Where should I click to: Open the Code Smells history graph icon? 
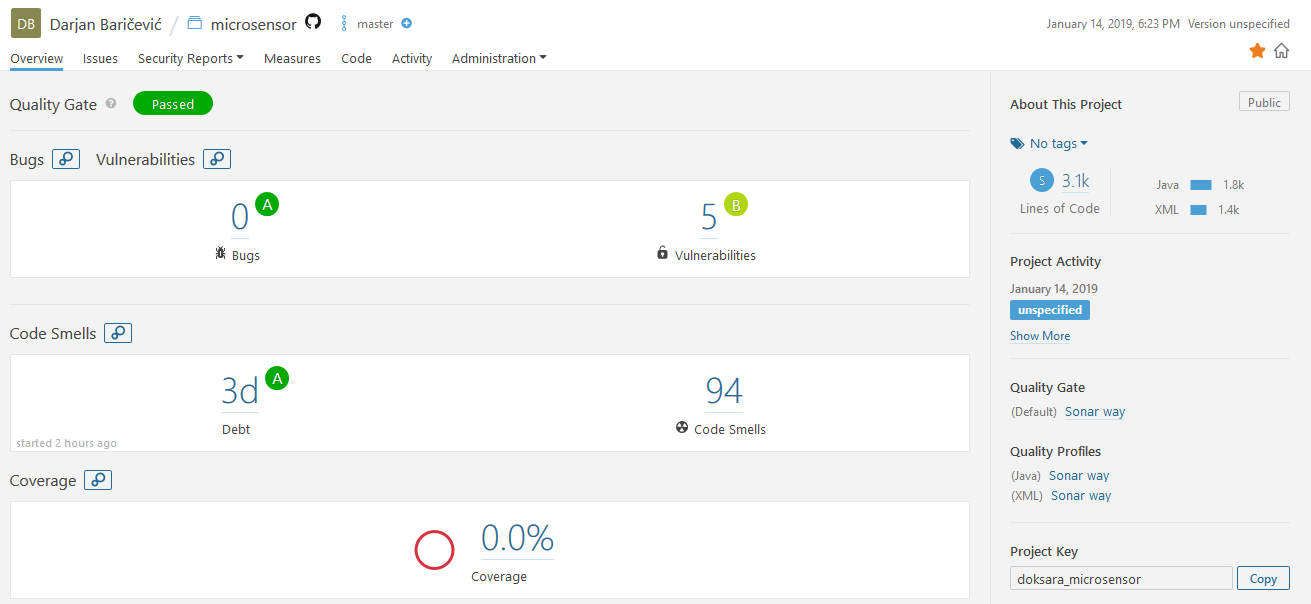(118, 333)
